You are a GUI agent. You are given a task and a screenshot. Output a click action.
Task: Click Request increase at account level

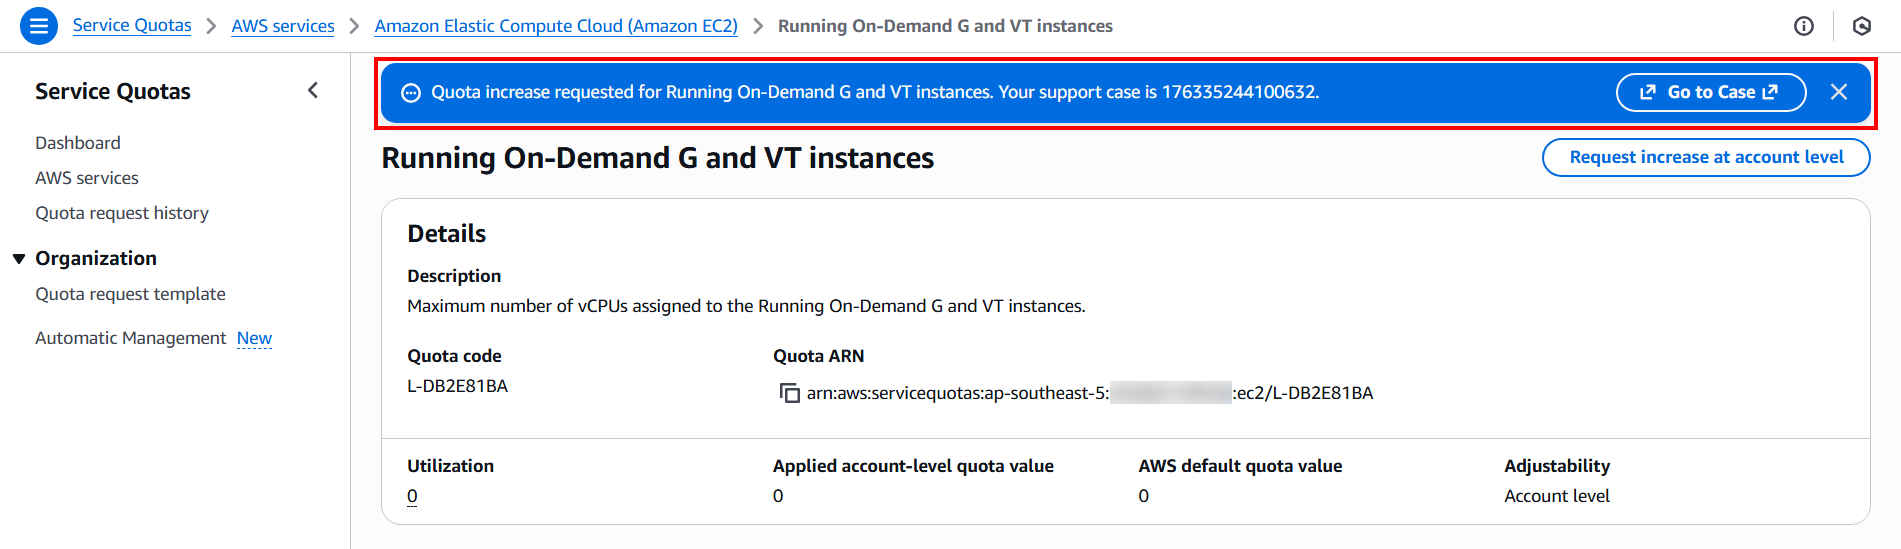point(1705,157)
